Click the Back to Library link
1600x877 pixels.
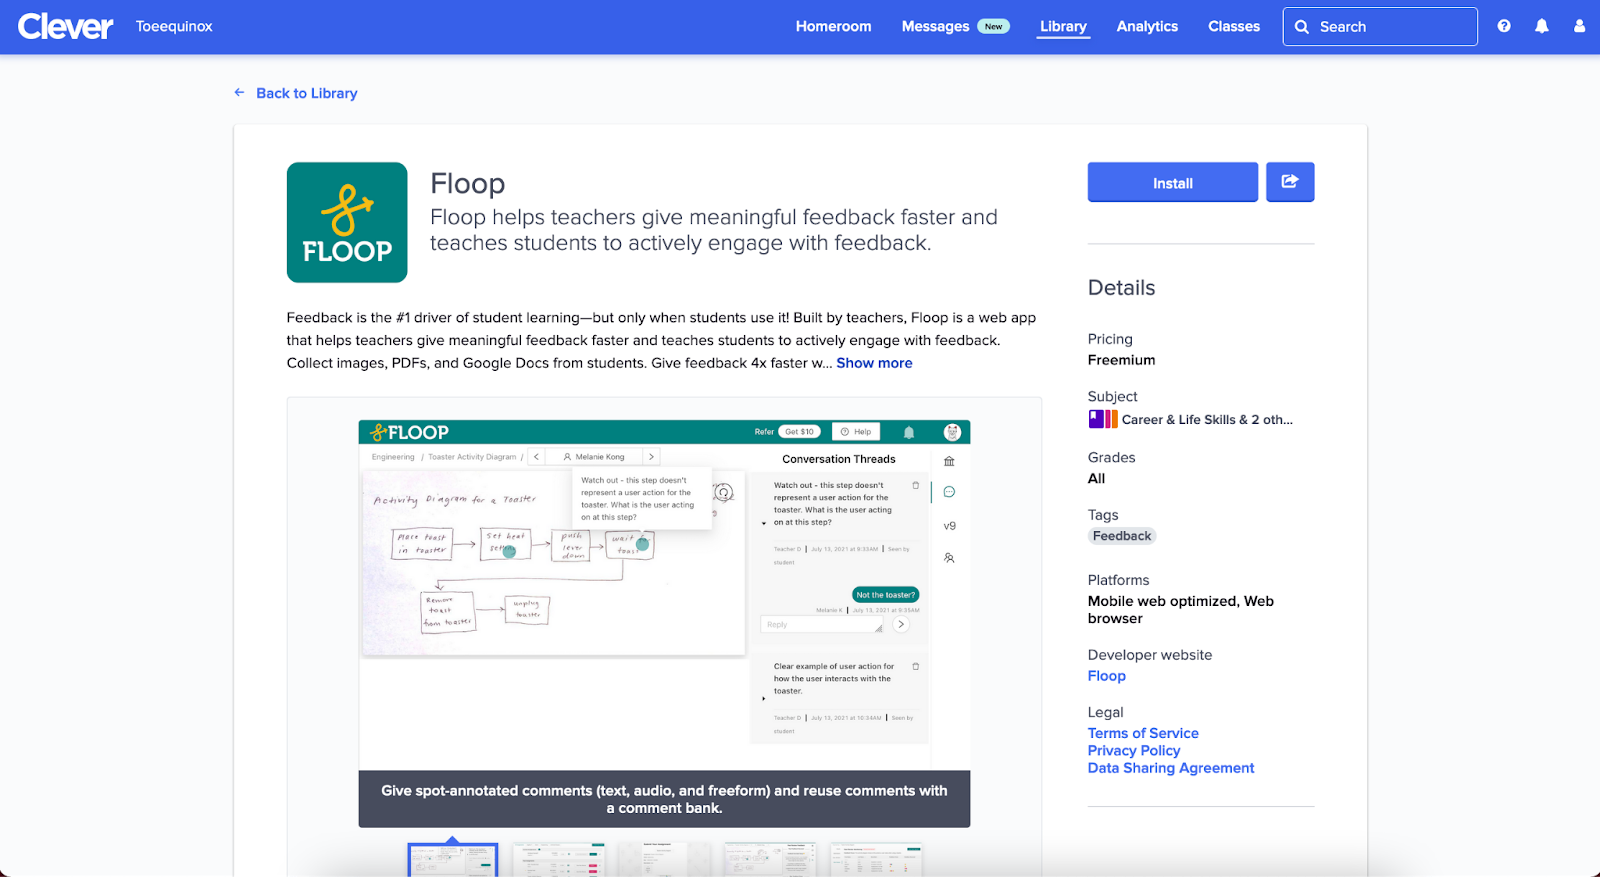tap(306, 93)
